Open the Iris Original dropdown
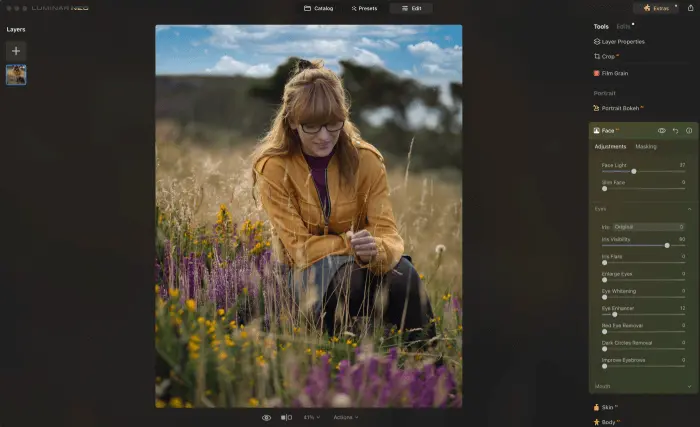This screenshot has height=427, width=700. pyautogui.click(x=649, y=227)
